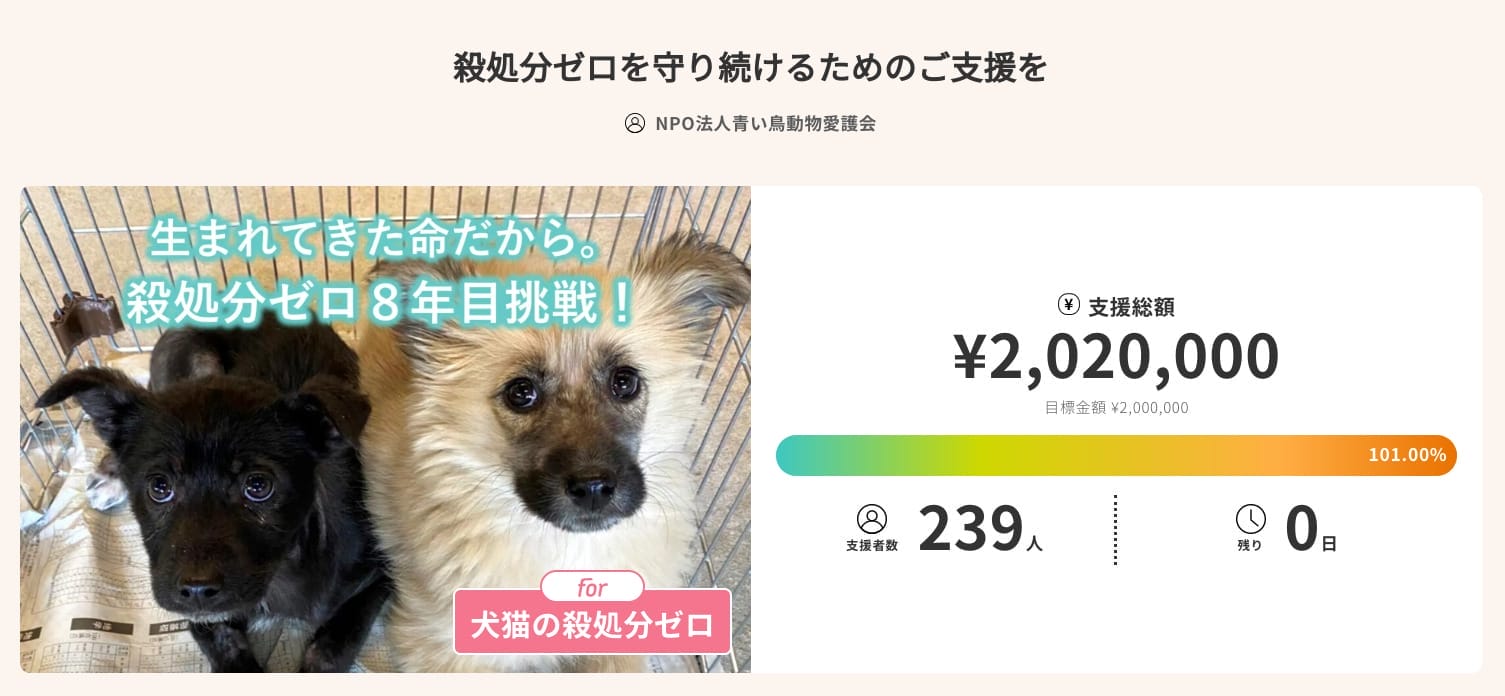
Task: Select the 犬猫の殺処分ゼロ category tag
Action: click(x=592, y=622)
